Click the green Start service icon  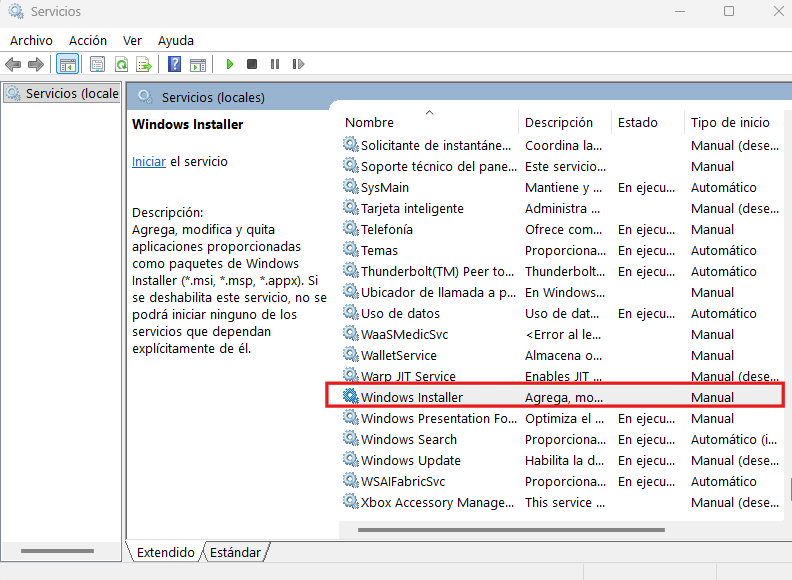point(230,64)
